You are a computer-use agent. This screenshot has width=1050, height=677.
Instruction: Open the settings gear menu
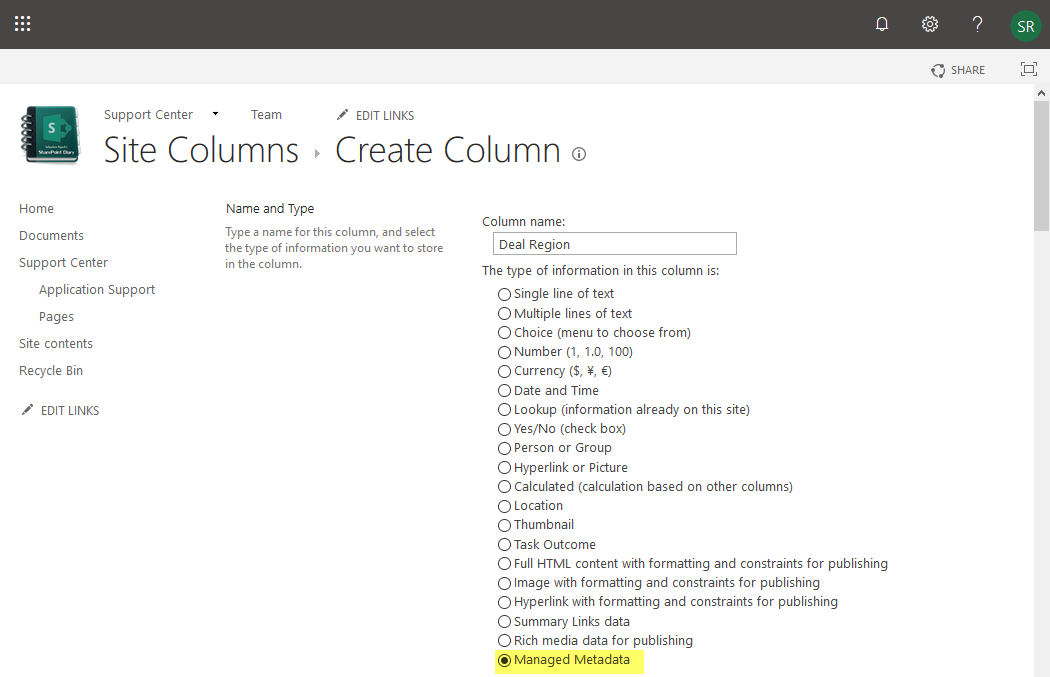pos(929,23)
